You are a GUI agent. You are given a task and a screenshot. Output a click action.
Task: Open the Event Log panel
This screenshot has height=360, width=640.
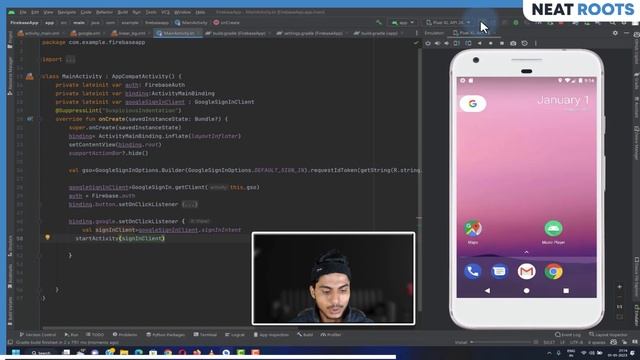pos(568,335)
